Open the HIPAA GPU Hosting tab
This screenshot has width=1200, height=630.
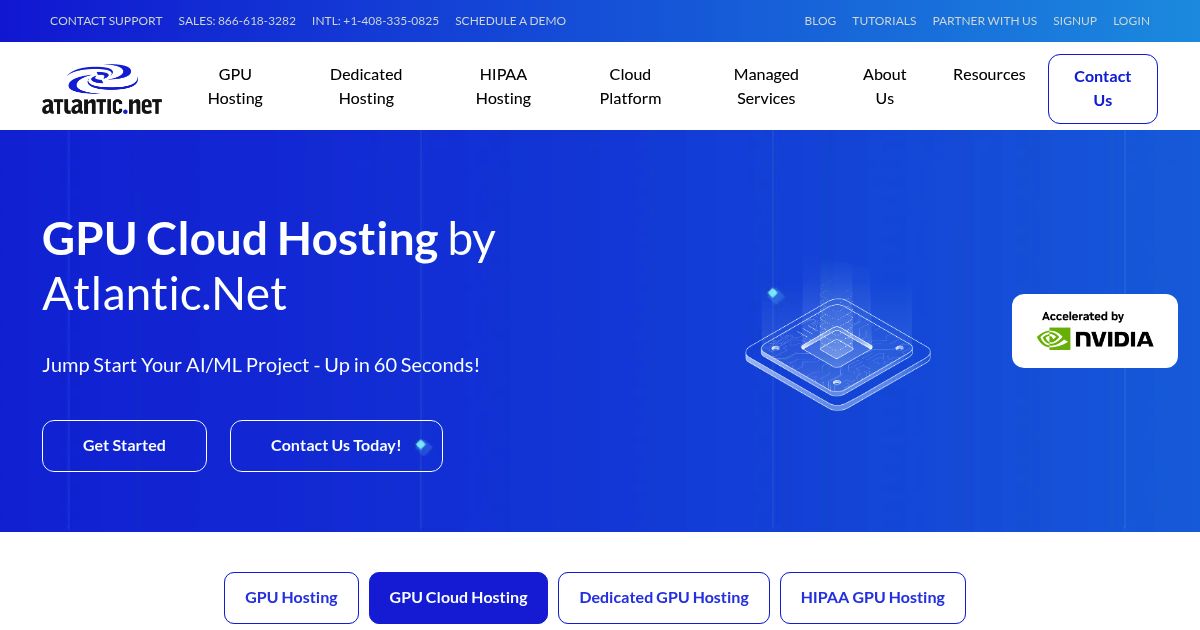pos(872,597)
